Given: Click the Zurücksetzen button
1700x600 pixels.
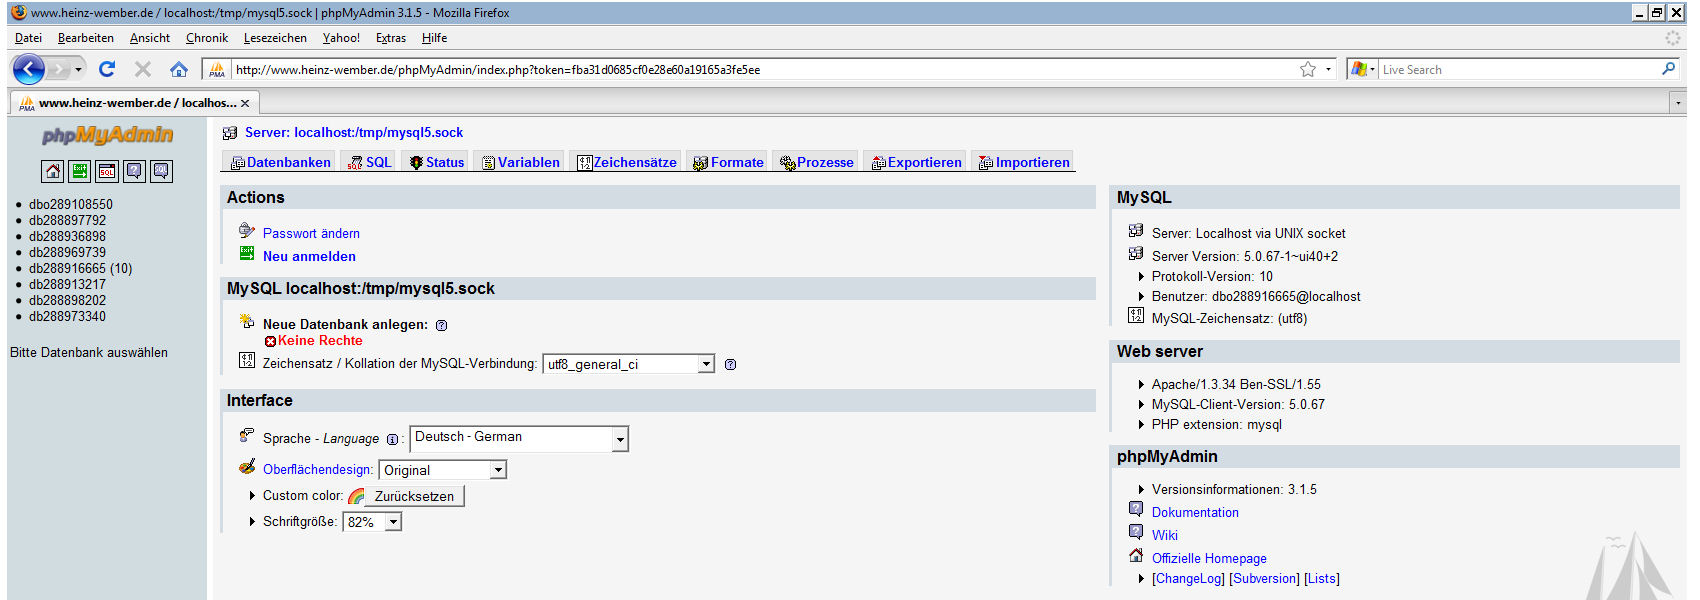Looking at the screenshot, I should pos(414,496).
